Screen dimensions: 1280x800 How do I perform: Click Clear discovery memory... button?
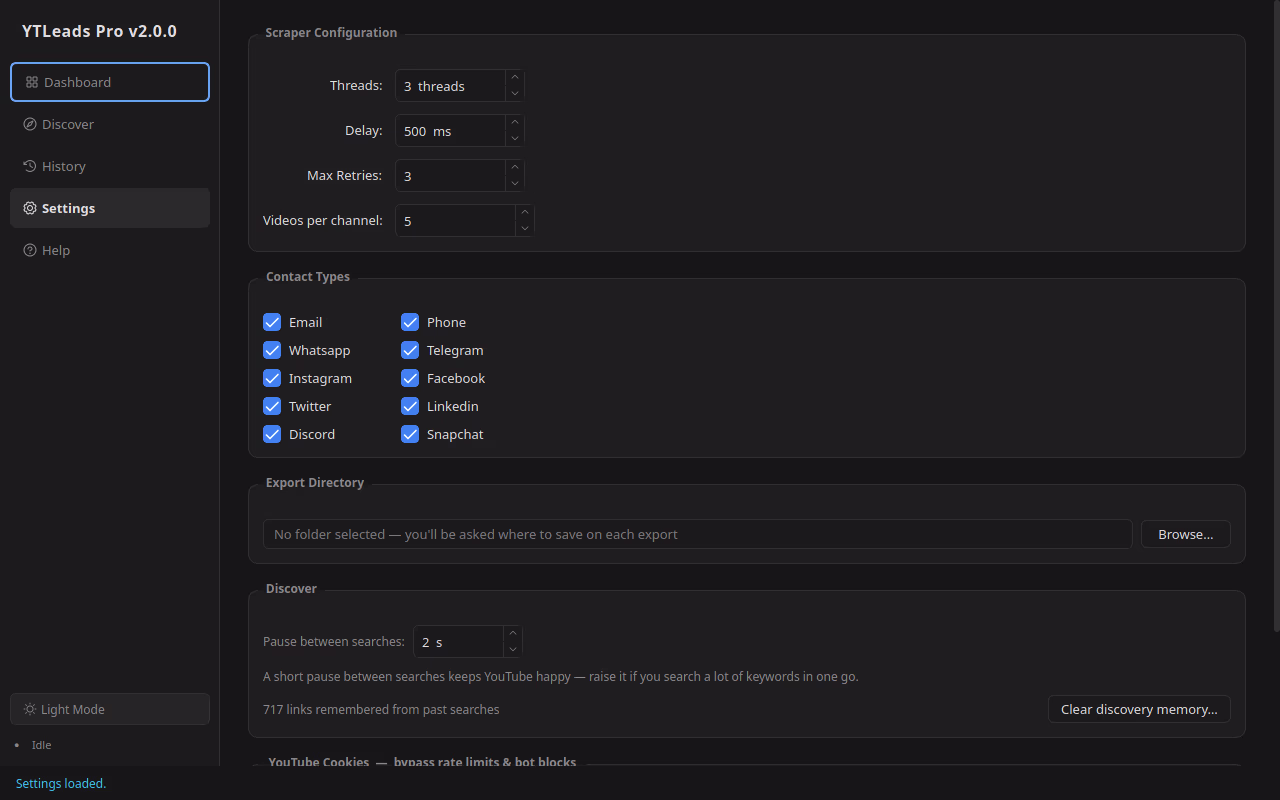(1139, 709)
